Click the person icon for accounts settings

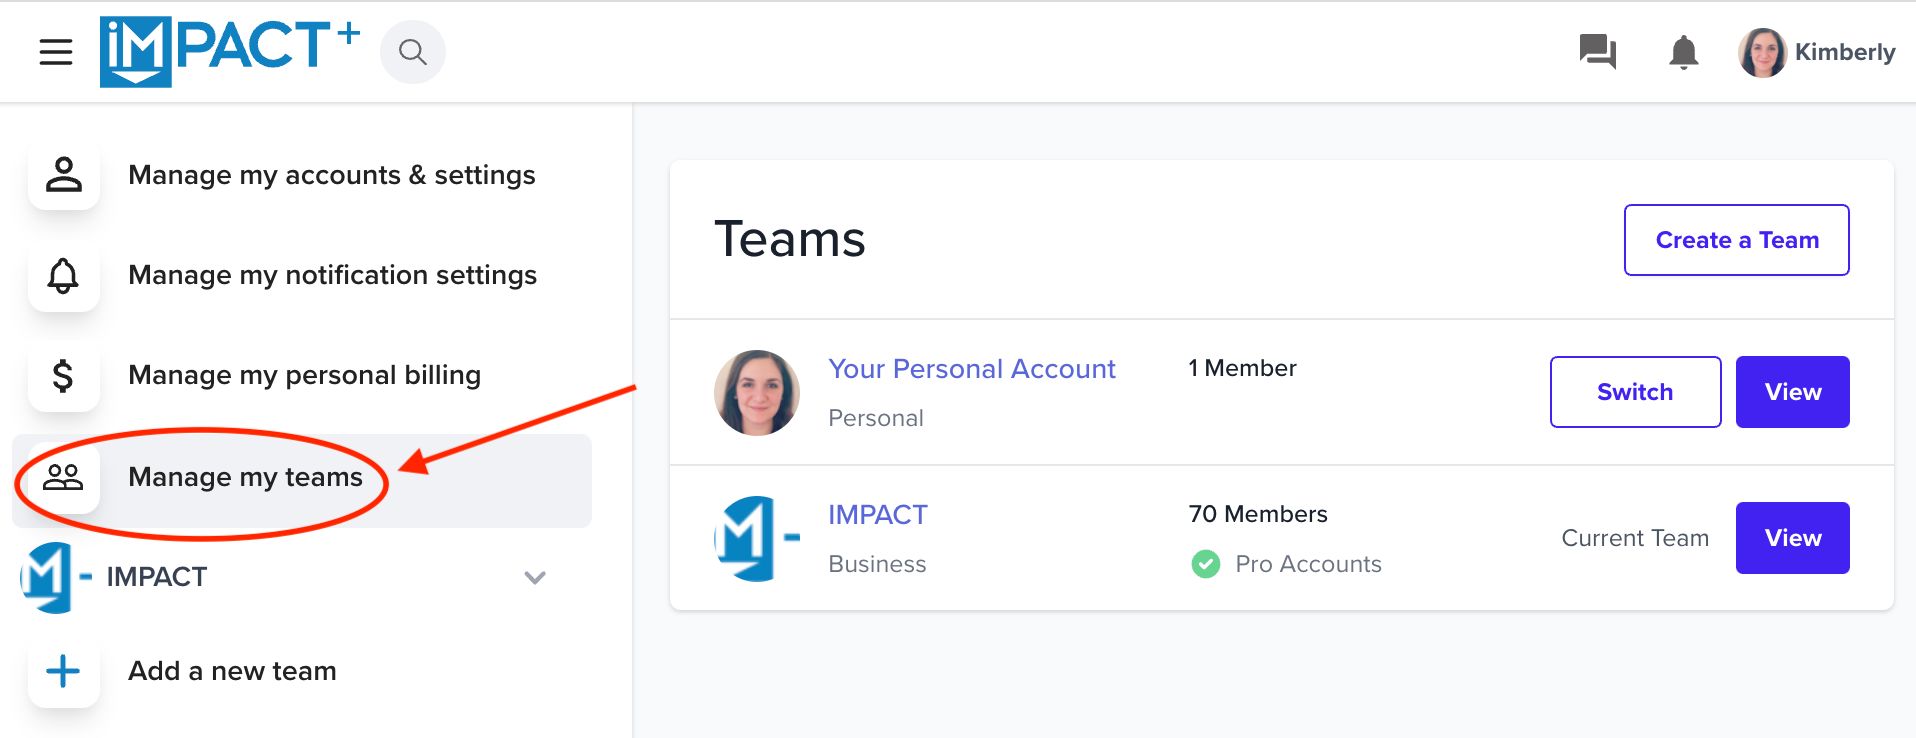[x=64, y=175]
